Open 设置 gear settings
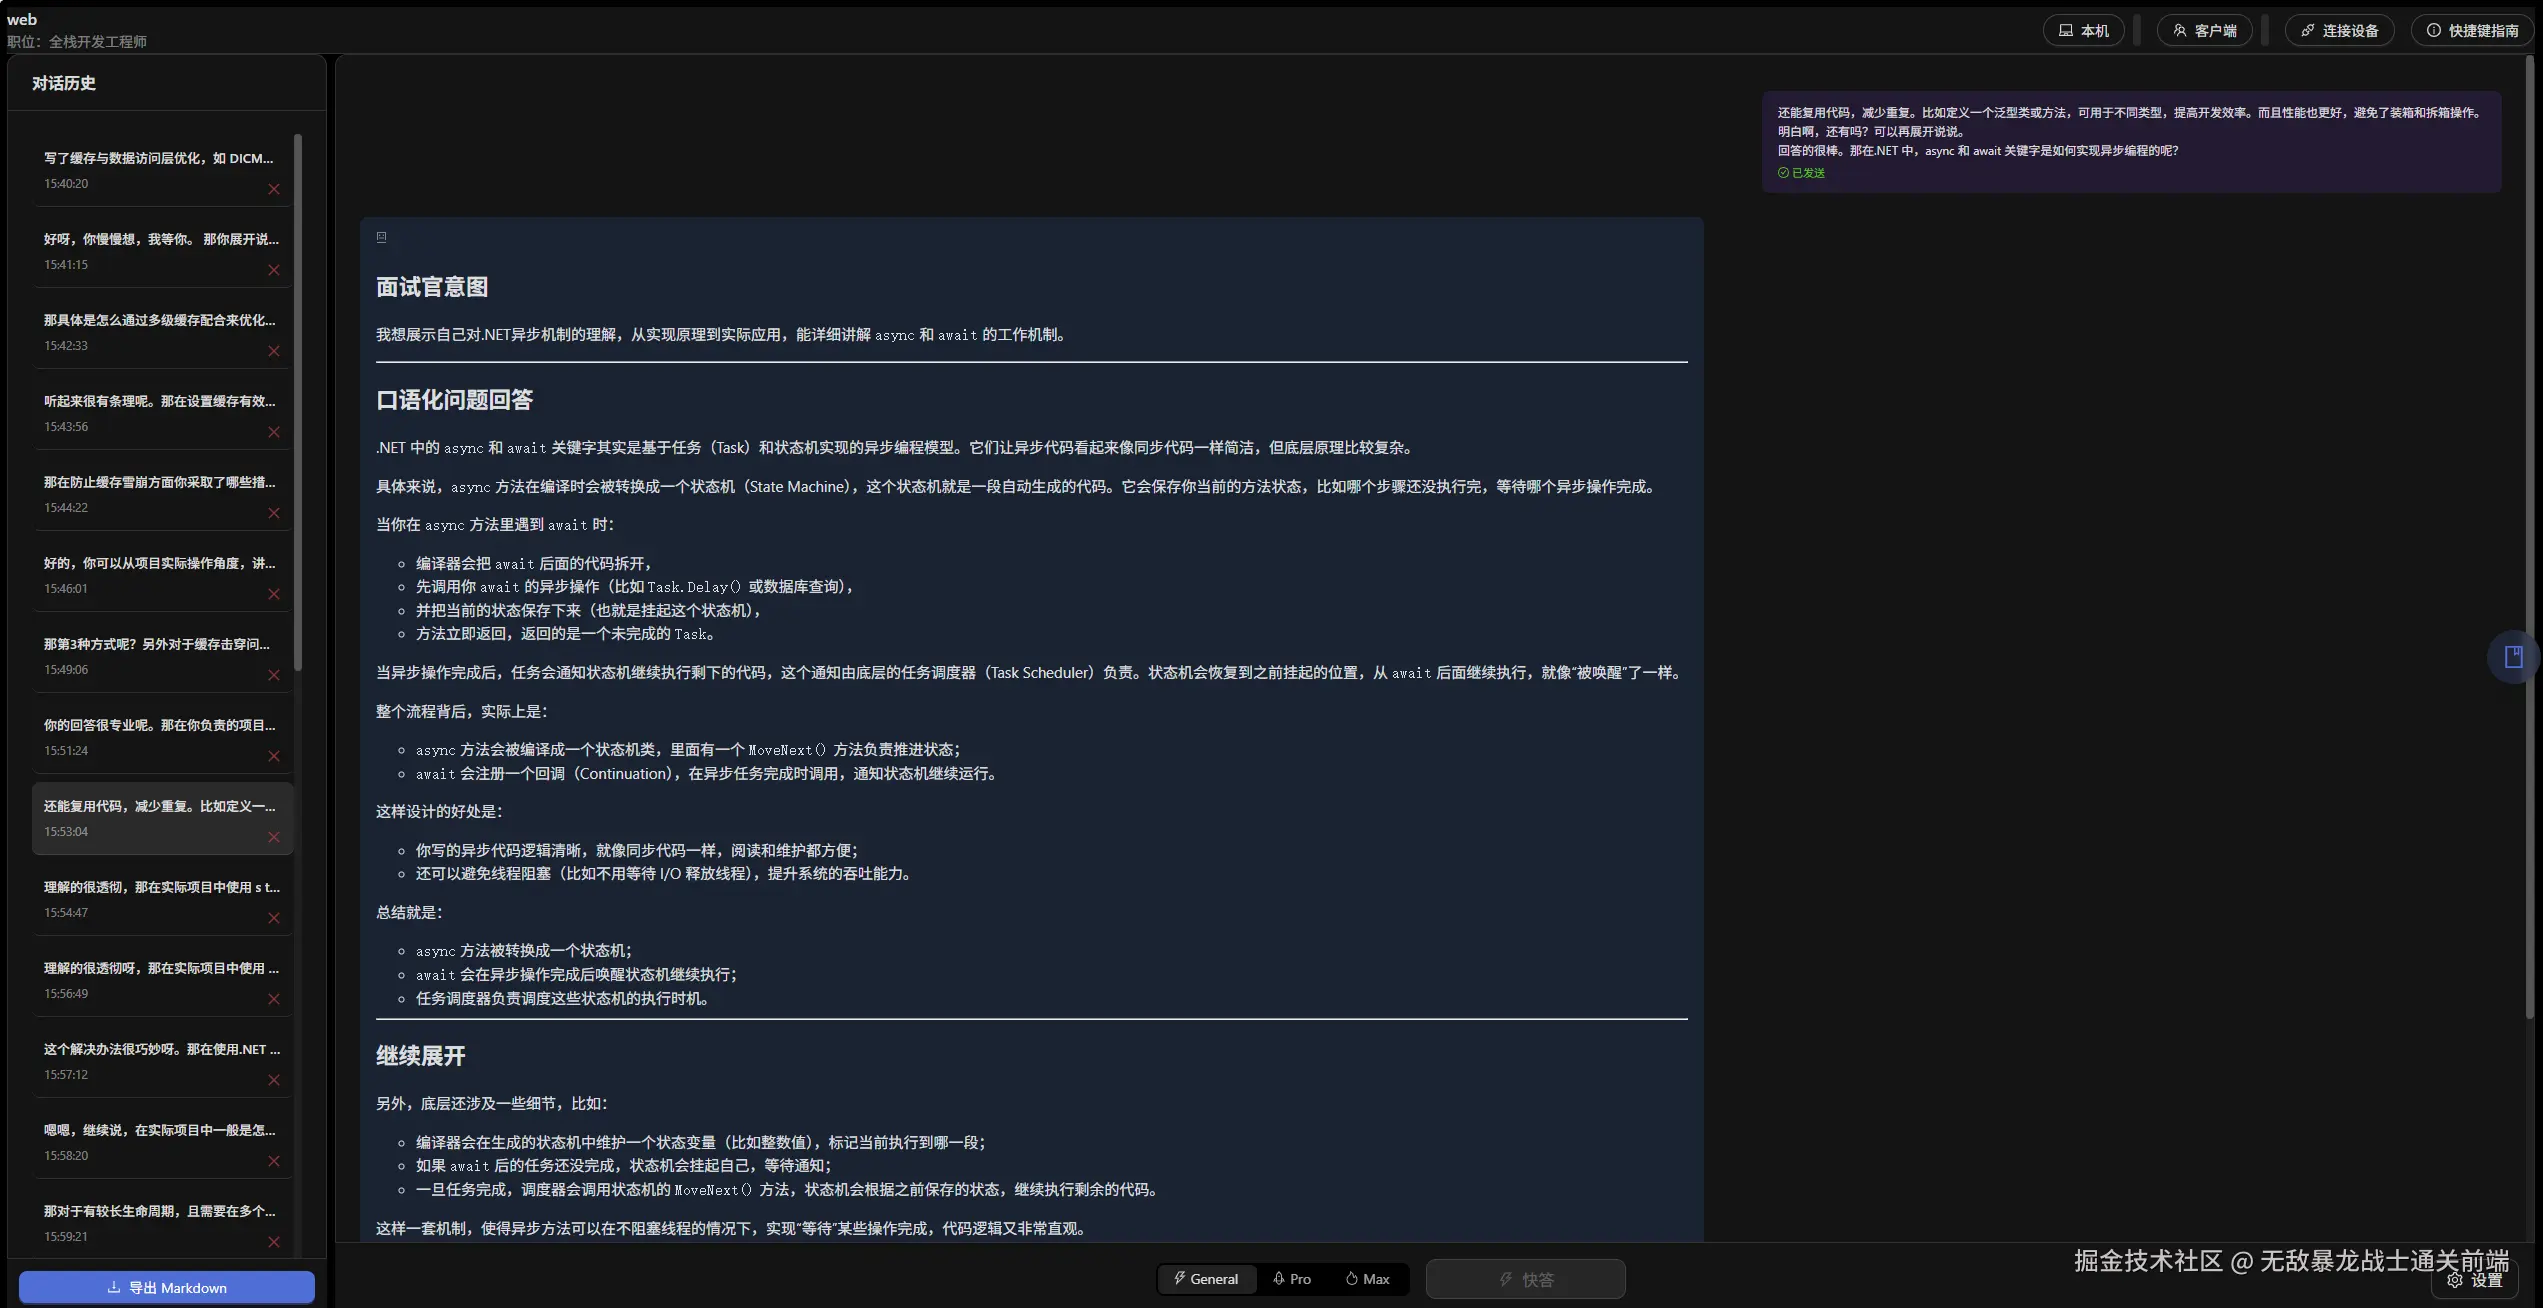Screen dimensions: 2543x1308 [2474, 1280]
